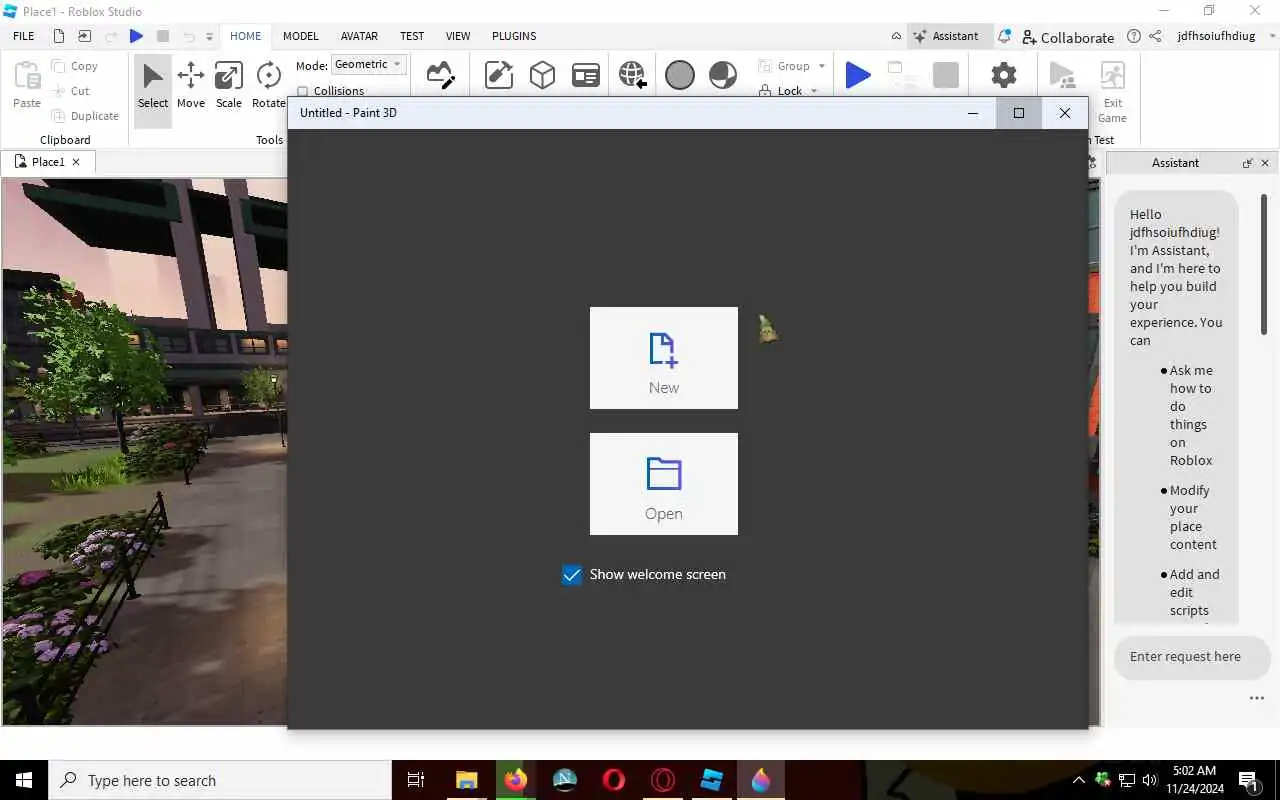Open the notifications bell icon
The image size is (1280, 800).
click(1004, 37)
